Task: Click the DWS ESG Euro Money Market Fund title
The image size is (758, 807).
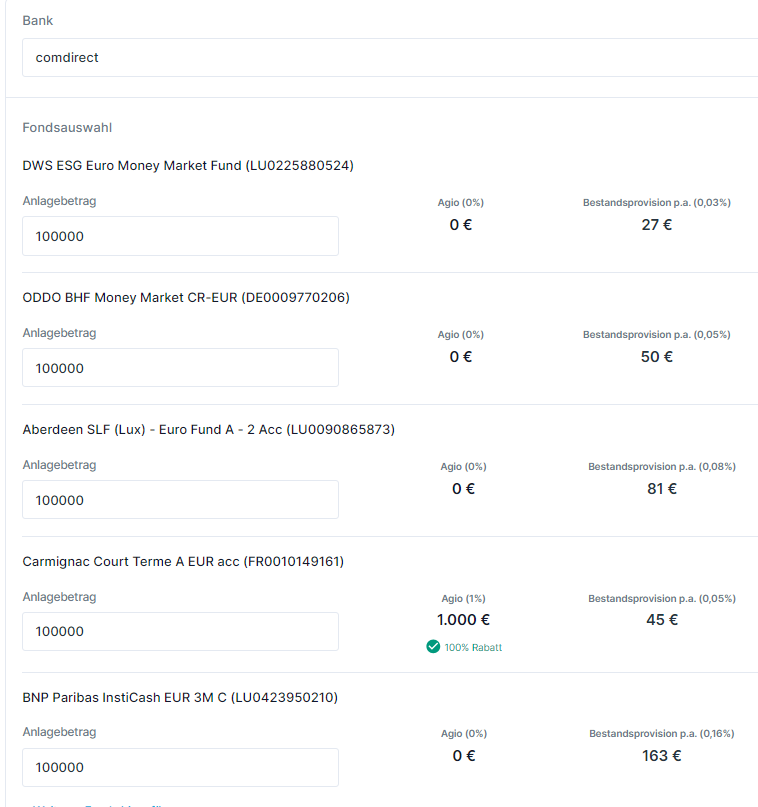Action: coord(188,166)
